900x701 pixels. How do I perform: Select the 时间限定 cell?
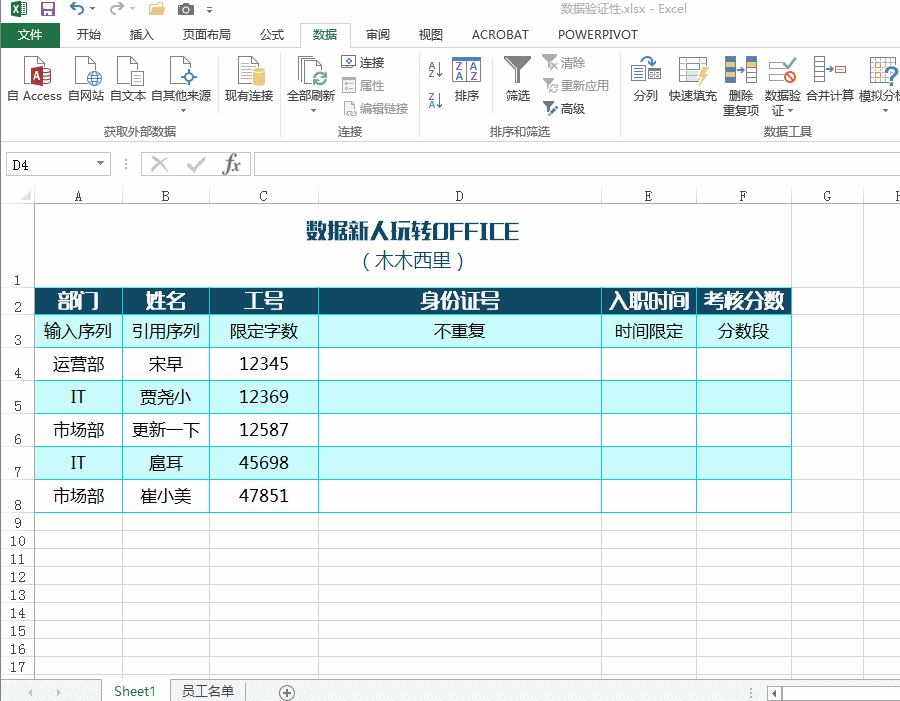[x=649, y=331]
